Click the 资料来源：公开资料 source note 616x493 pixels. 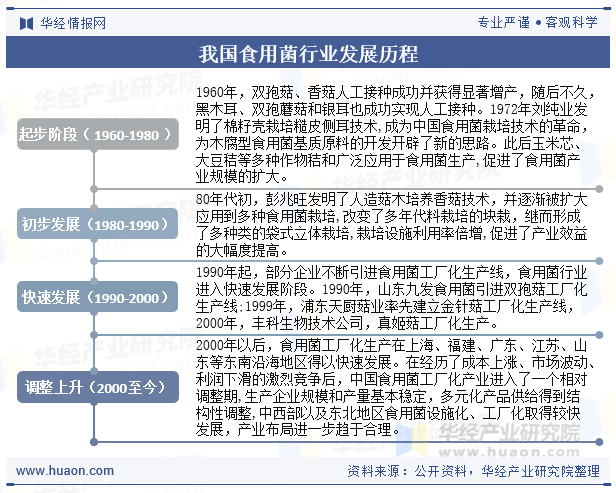pyautogui.click(x=473, y=471)
